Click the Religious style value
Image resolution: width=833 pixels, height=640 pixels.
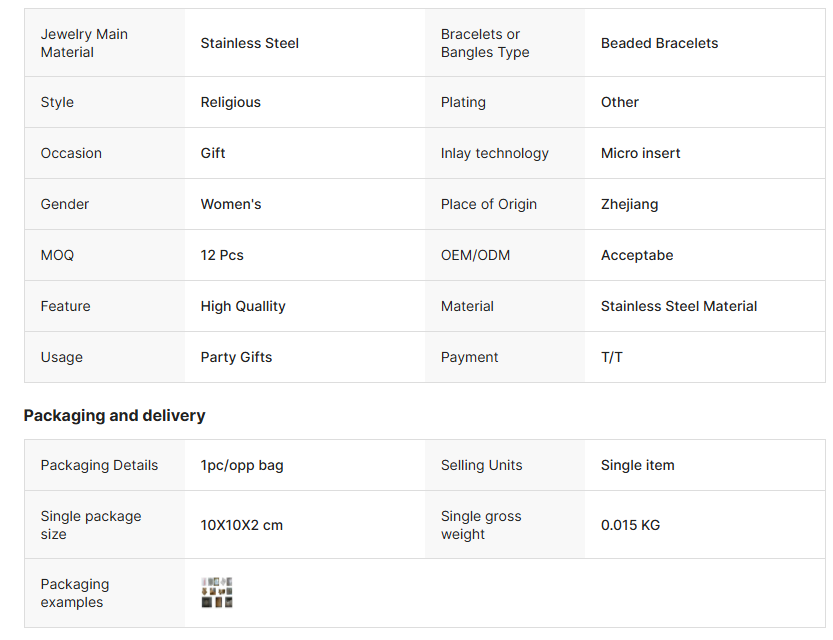[x=230, y=102]
